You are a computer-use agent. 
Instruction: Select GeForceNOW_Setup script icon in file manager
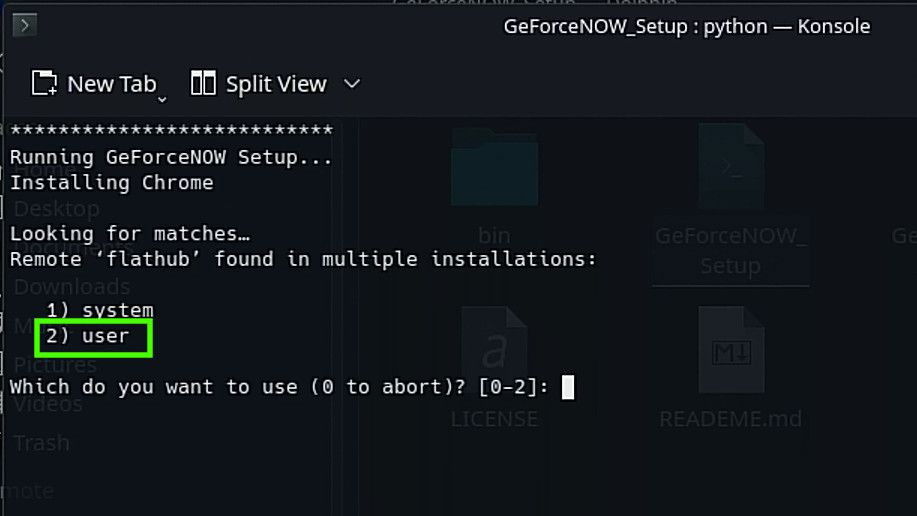point(731,167)
